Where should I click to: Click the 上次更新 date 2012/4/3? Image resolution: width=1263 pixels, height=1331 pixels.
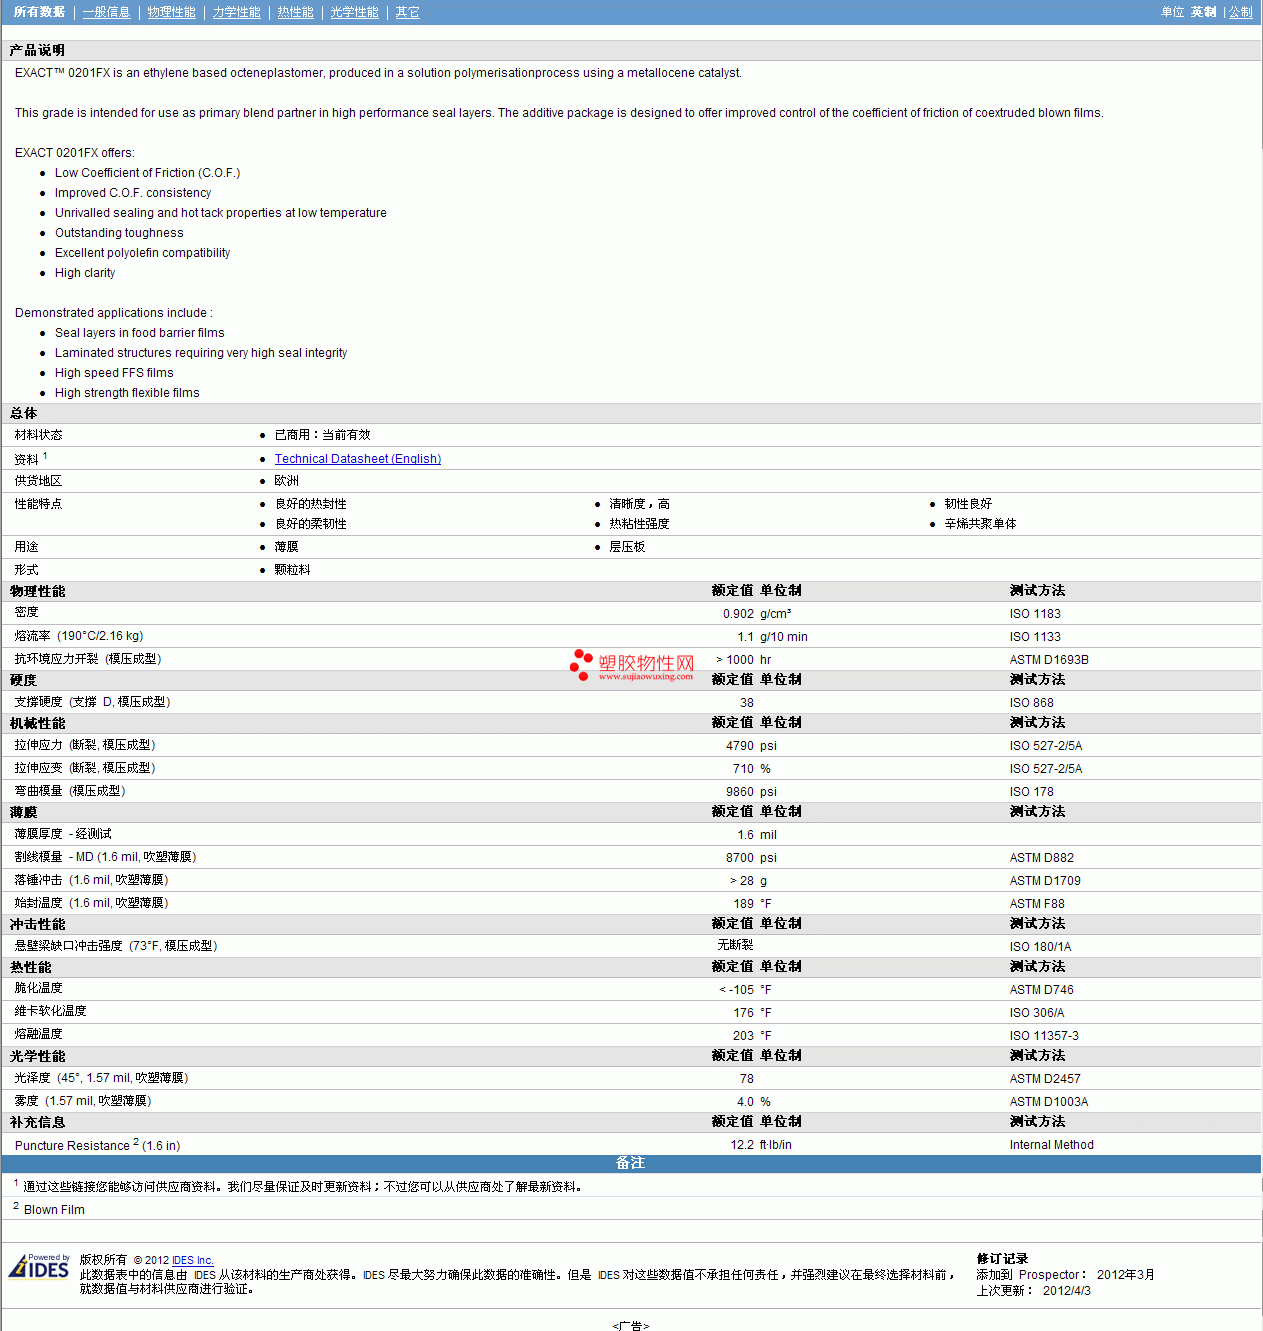1067,1291
